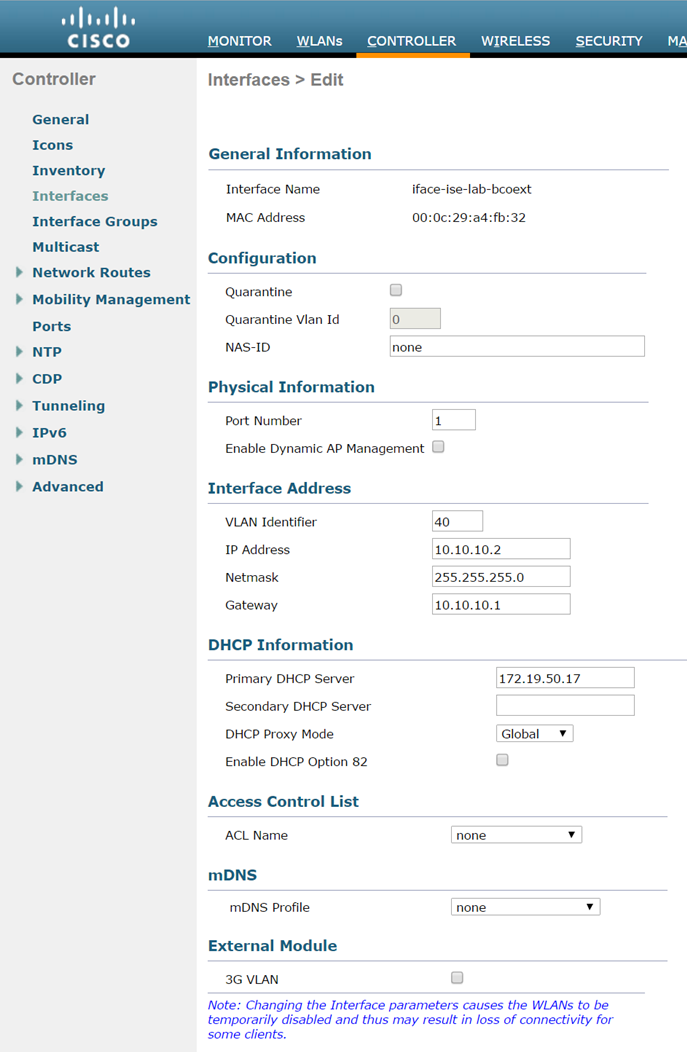Expand Network Routes arrow
The height and width of the screenshot is (1052, 687).
19,272
